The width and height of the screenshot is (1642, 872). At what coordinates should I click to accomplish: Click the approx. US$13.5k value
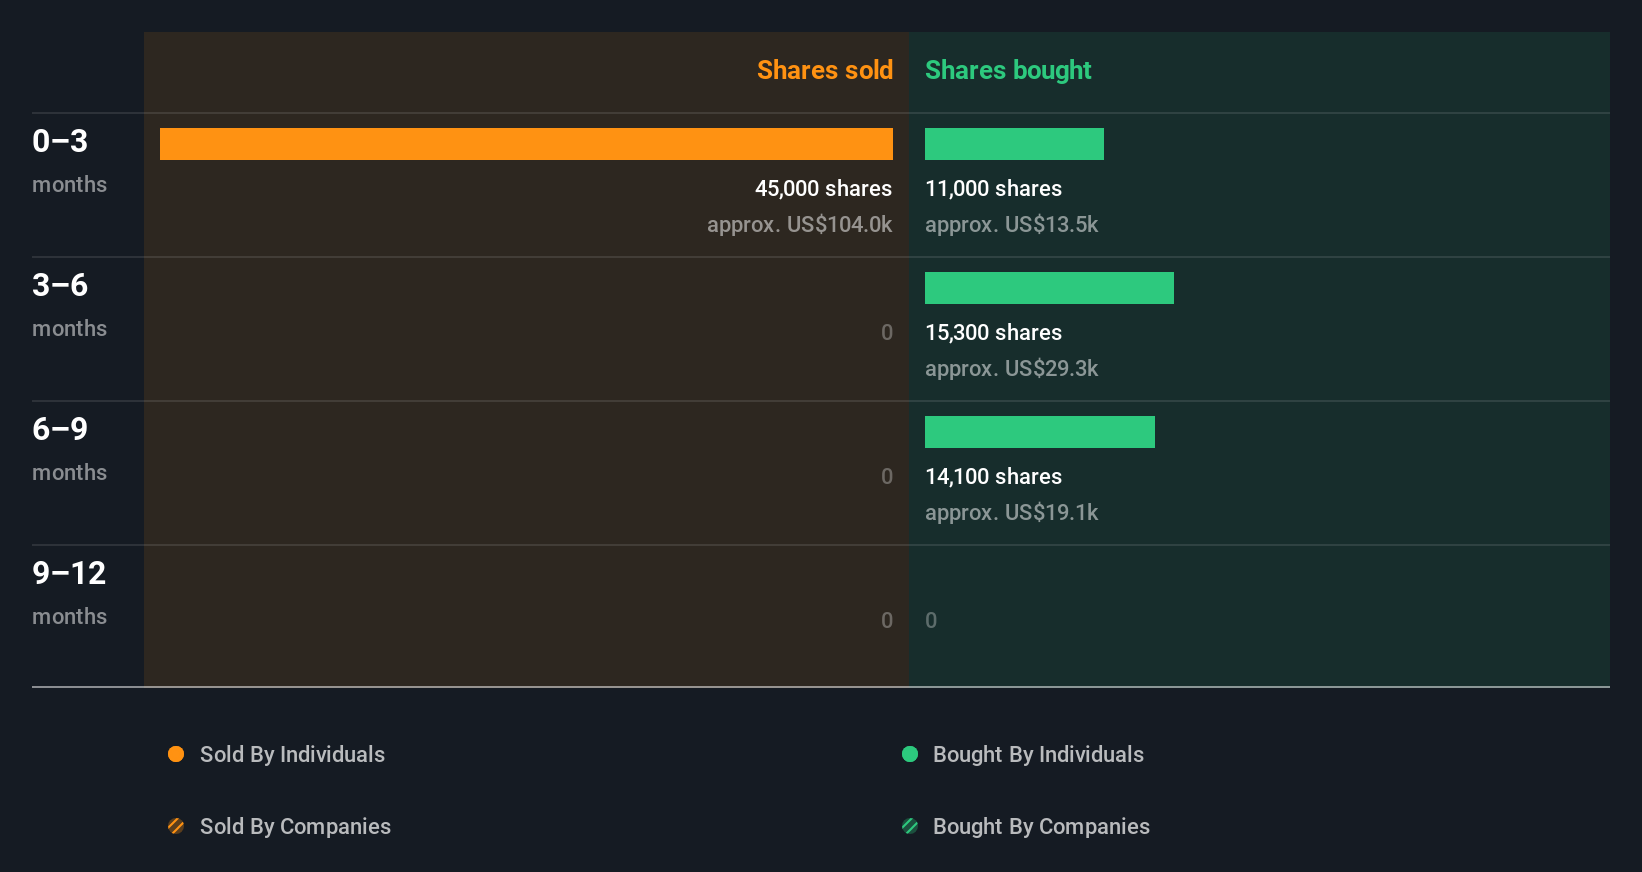pos(1011,224)
